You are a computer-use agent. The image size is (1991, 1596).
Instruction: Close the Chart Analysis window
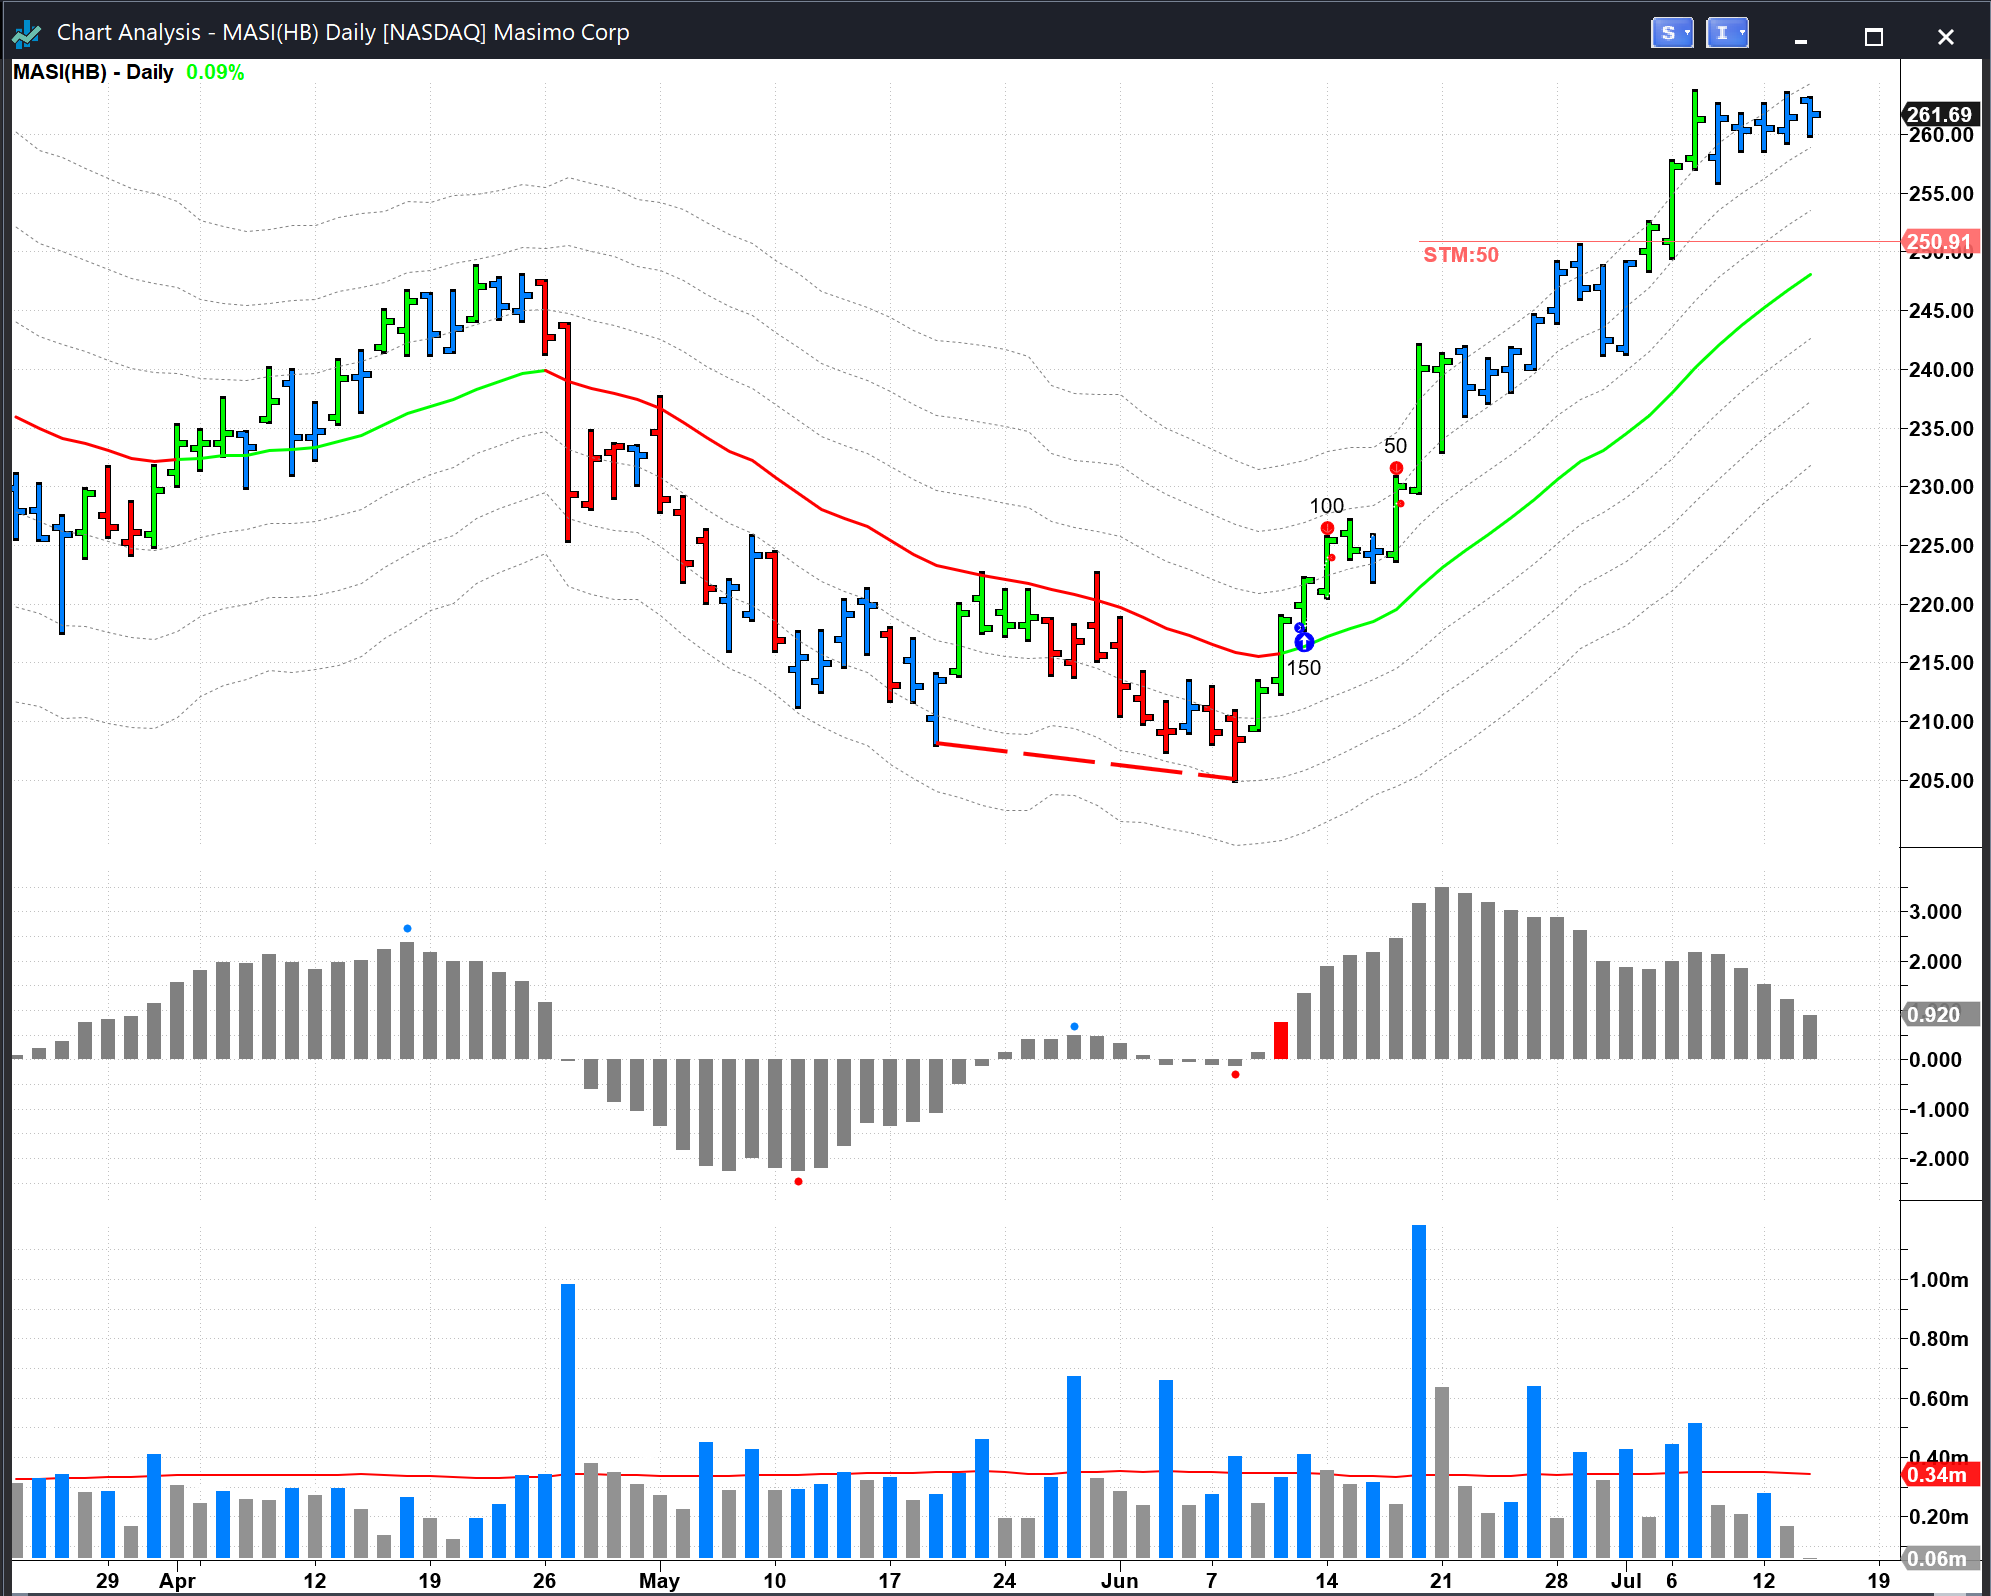pyautogui.click(x=1945, y=37)
